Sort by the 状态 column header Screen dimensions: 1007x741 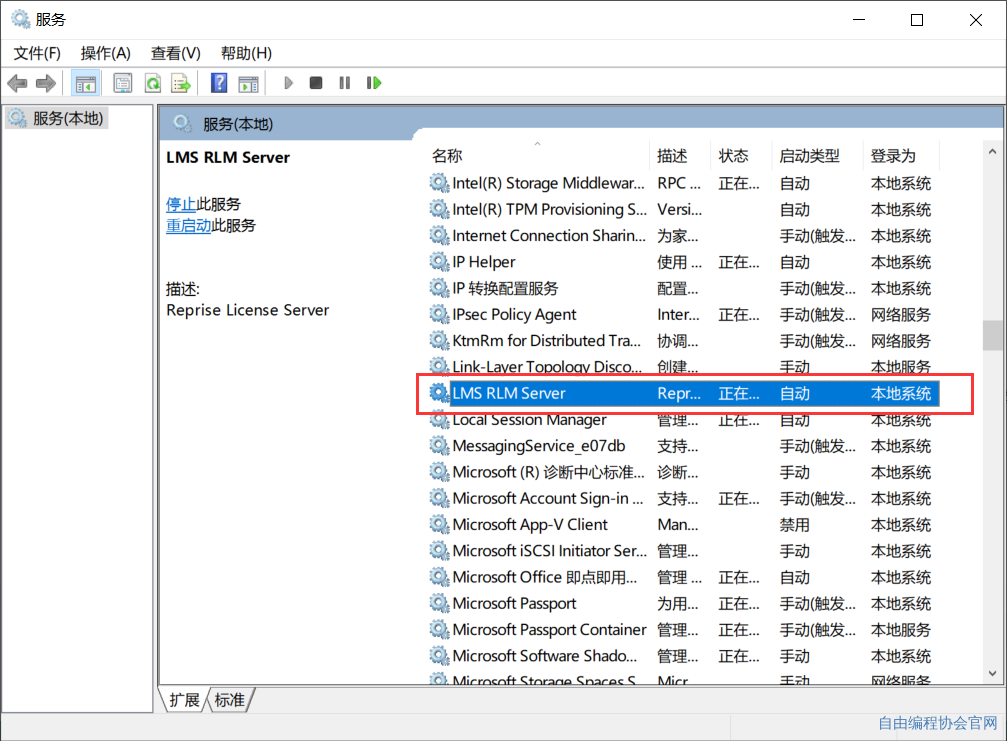pos(742,155)
